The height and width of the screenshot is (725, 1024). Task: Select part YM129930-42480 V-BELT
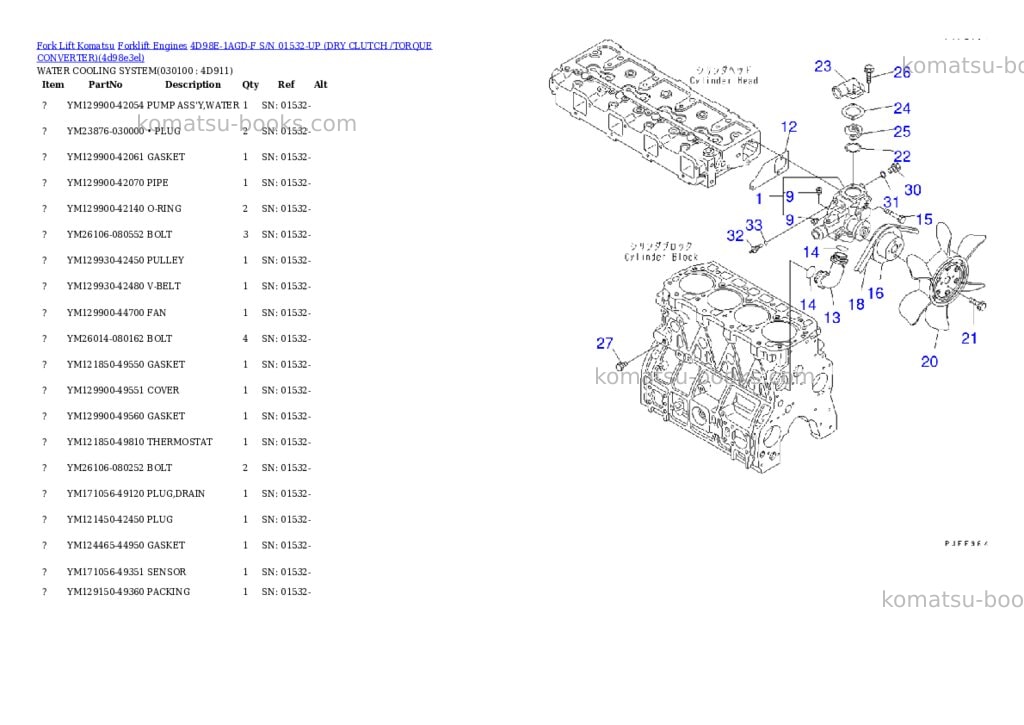[123, 285]
